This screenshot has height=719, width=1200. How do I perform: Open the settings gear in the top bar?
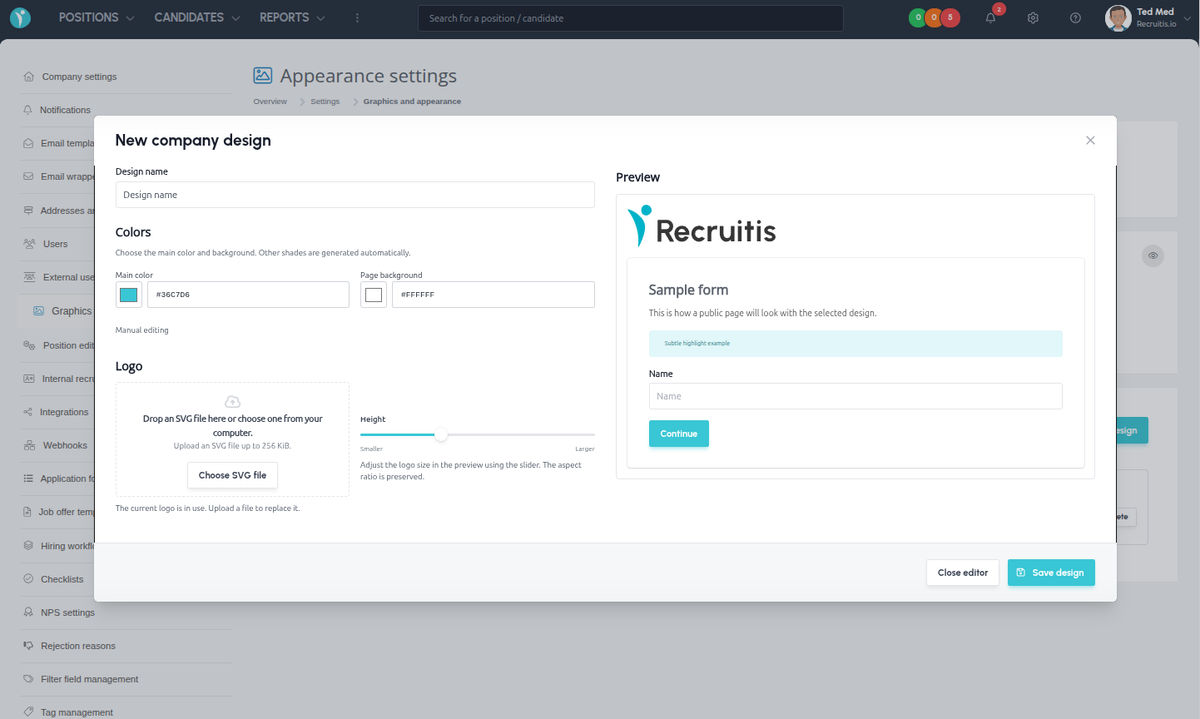(1033, 18)
